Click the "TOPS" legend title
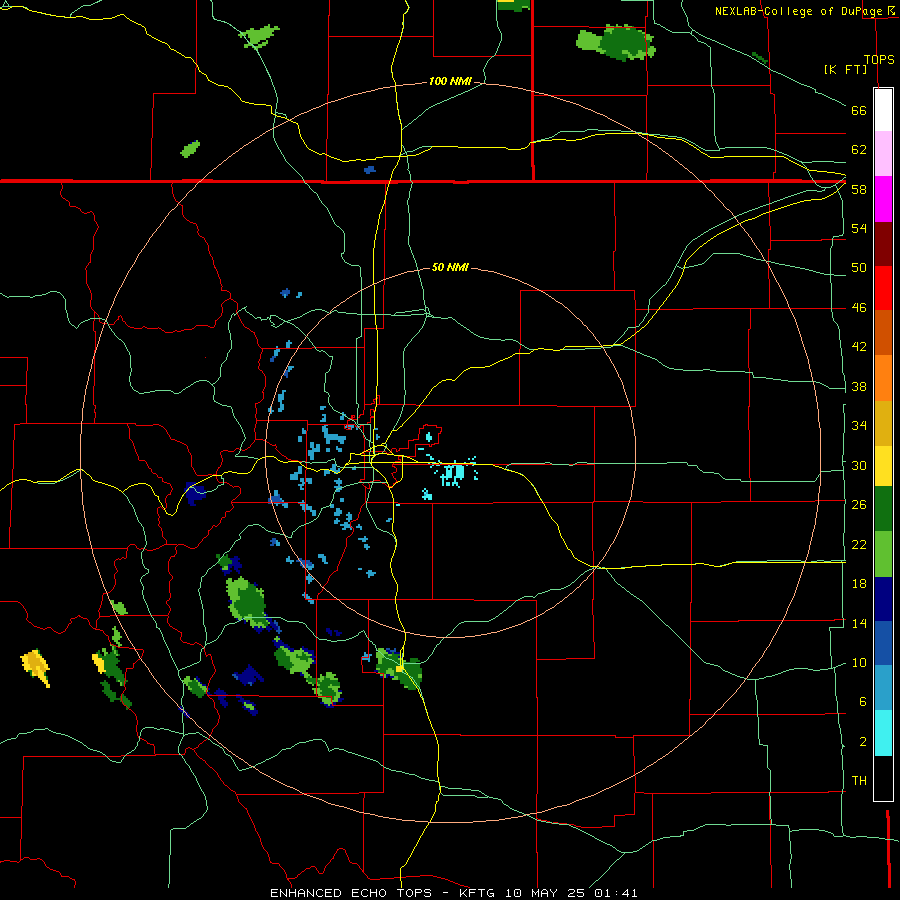The width and height of the screenshot is (900, 900). pyautogui.click(x=879, y=59)
